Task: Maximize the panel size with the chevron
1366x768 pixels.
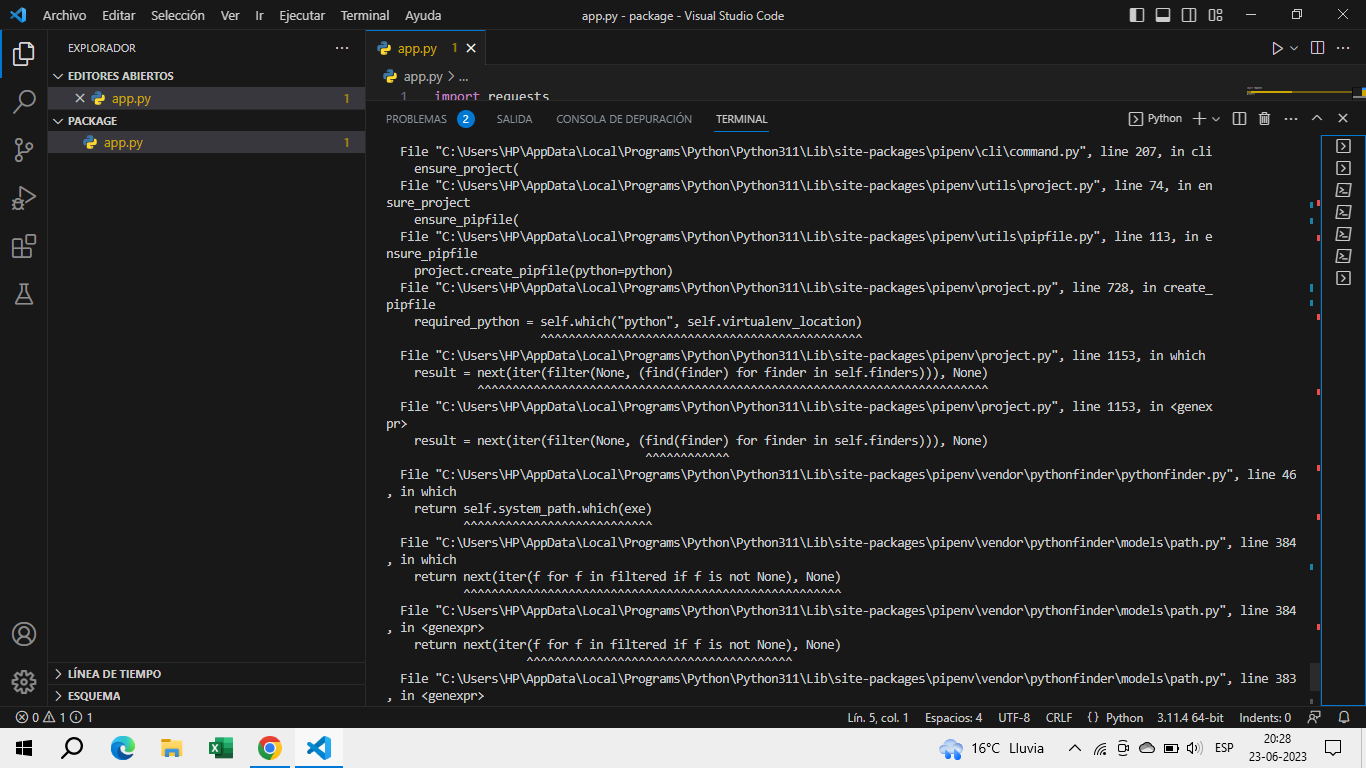Action: (x=1317, y=118)
